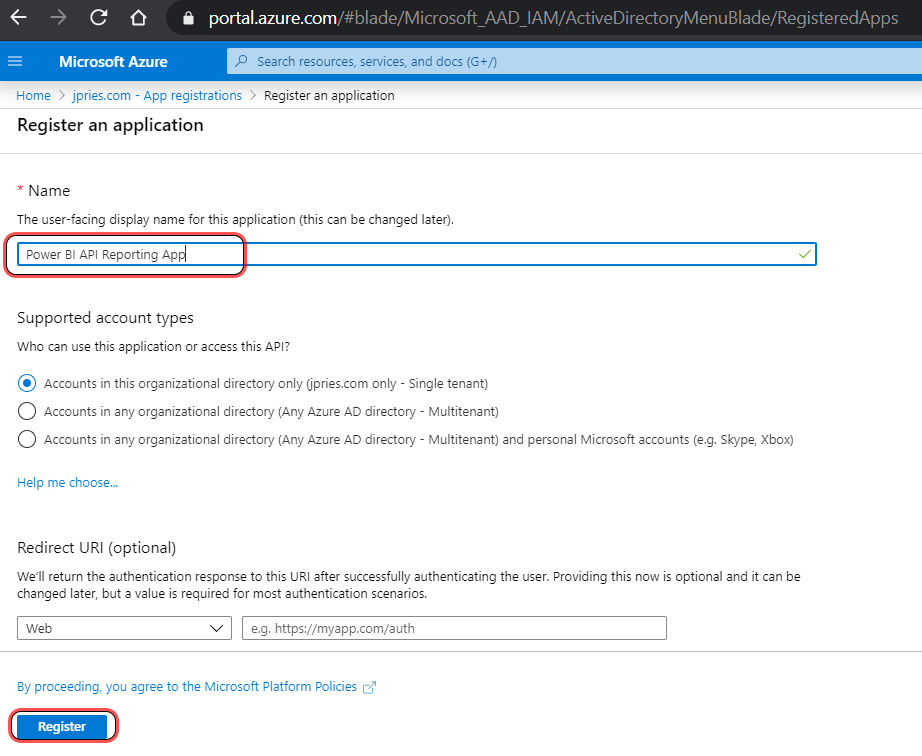Reload the page with the refresh icon
Image resolution: width=922 pixels, height=756 pixels.
(98, 18)
